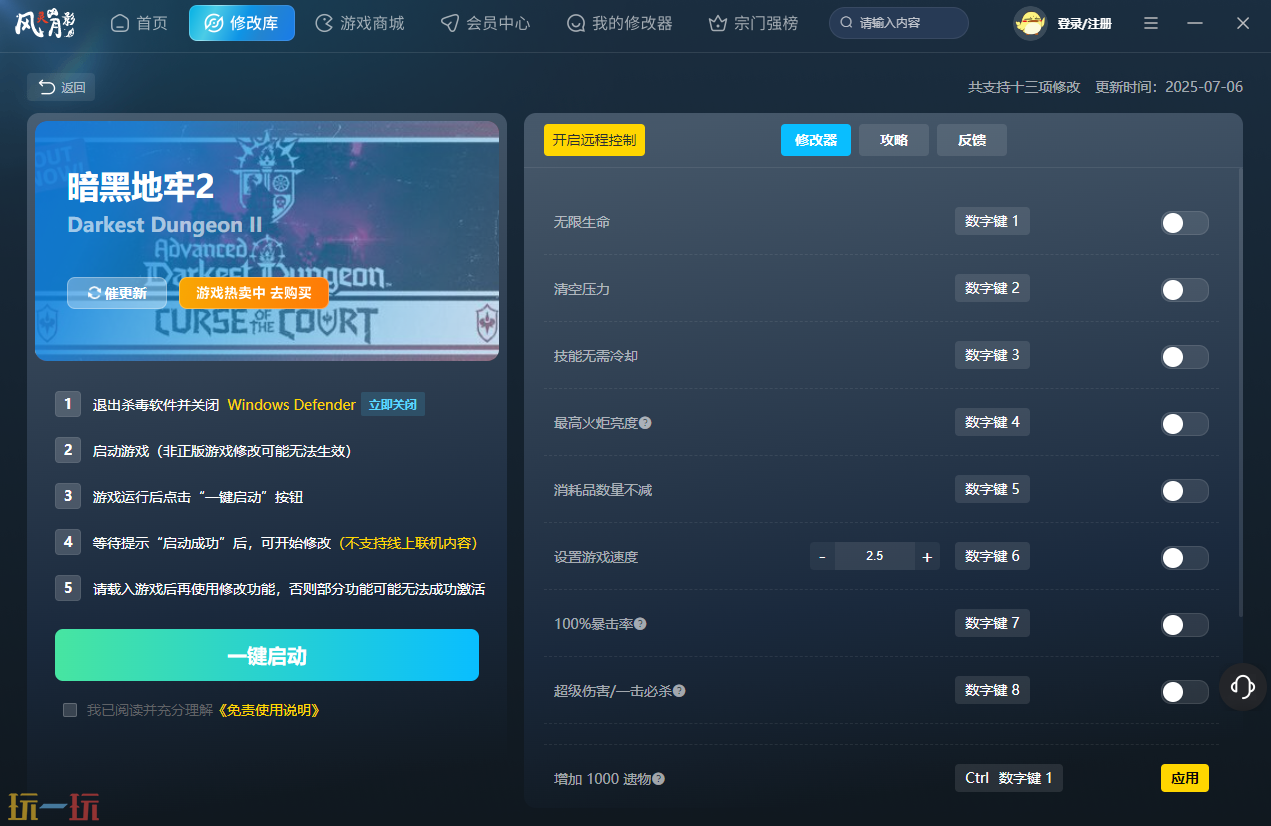1271x826 pixels.
Task: Click help icon beside 超级伤害/一击必杀
Action: tap(679, 691)
